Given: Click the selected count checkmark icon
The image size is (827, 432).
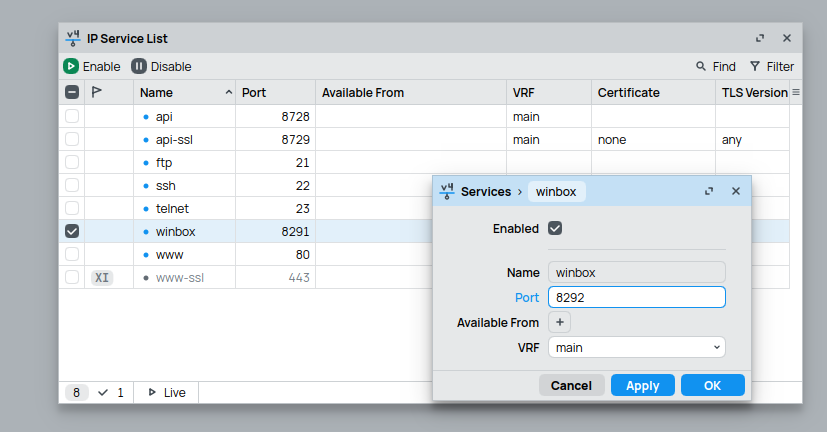Looking at the screenshot, I should point(103,392).
